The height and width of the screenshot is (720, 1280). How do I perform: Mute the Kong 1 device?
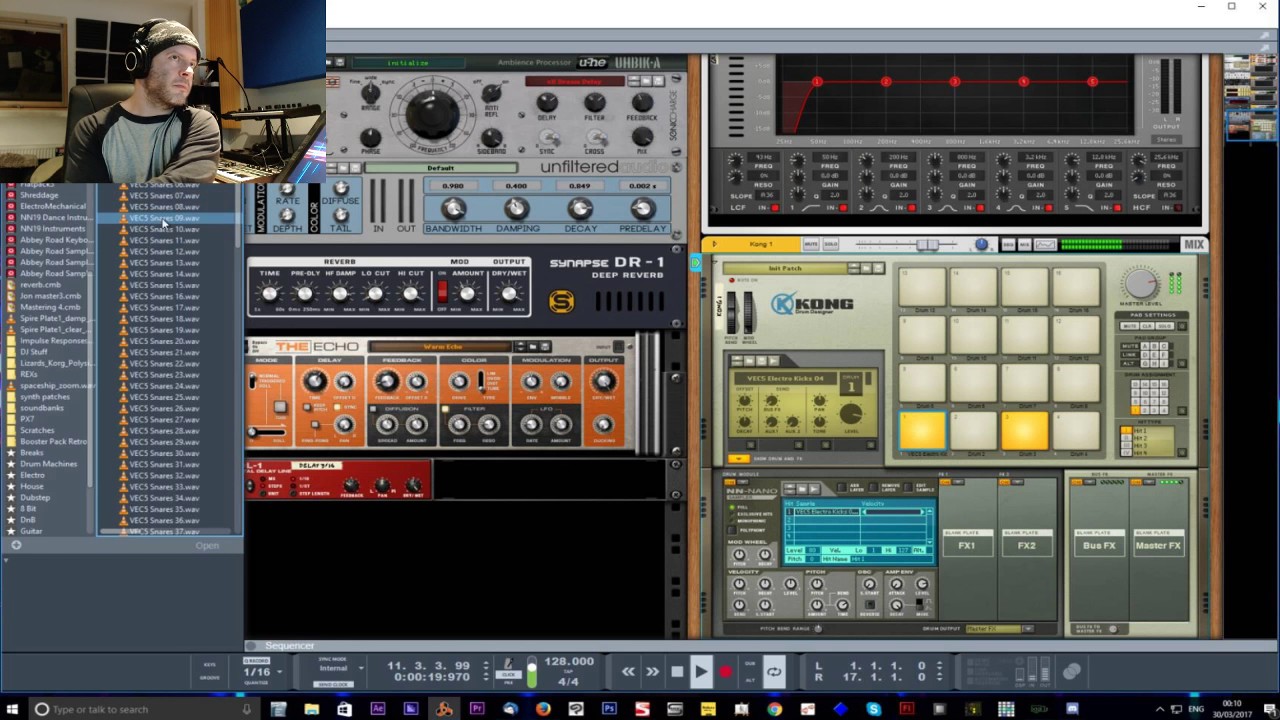pyautogui.click(x=811, y=244)
